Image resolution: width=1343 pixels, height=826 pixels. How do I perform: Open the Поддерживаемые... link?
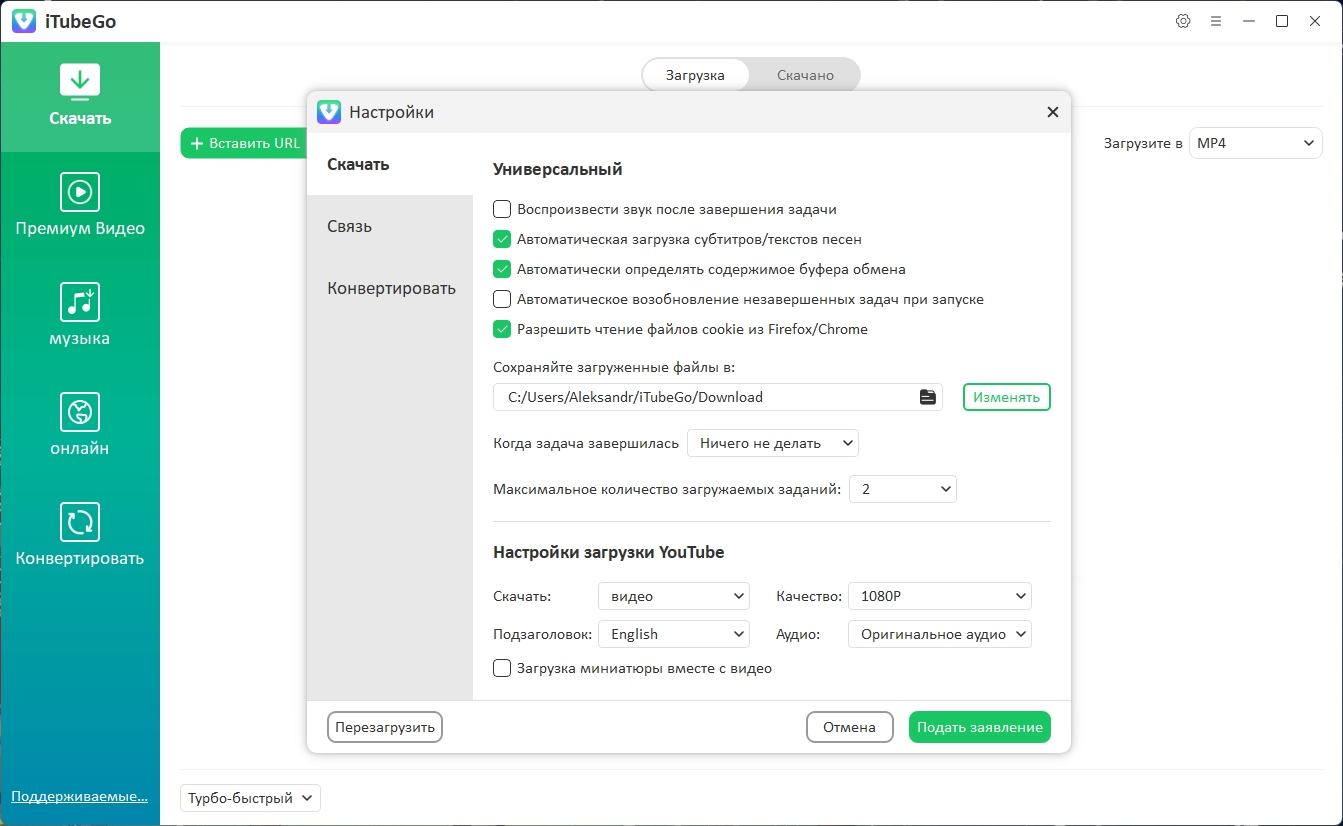(79, 797)
